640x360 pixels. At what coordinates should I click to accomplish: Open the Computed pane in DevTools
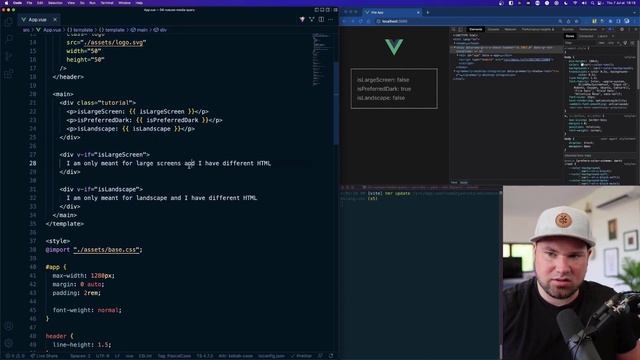(586, 36)
